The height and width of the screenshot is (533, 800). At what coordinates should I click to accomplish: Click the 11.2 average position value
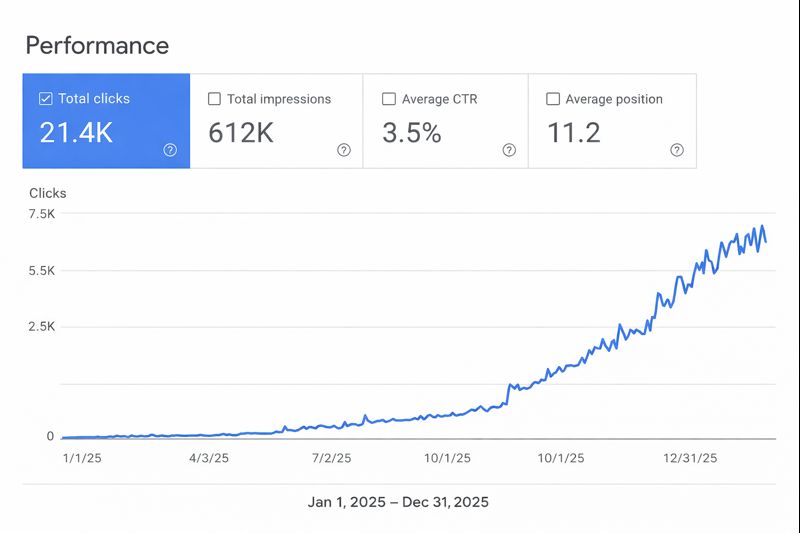pos(574,132)
